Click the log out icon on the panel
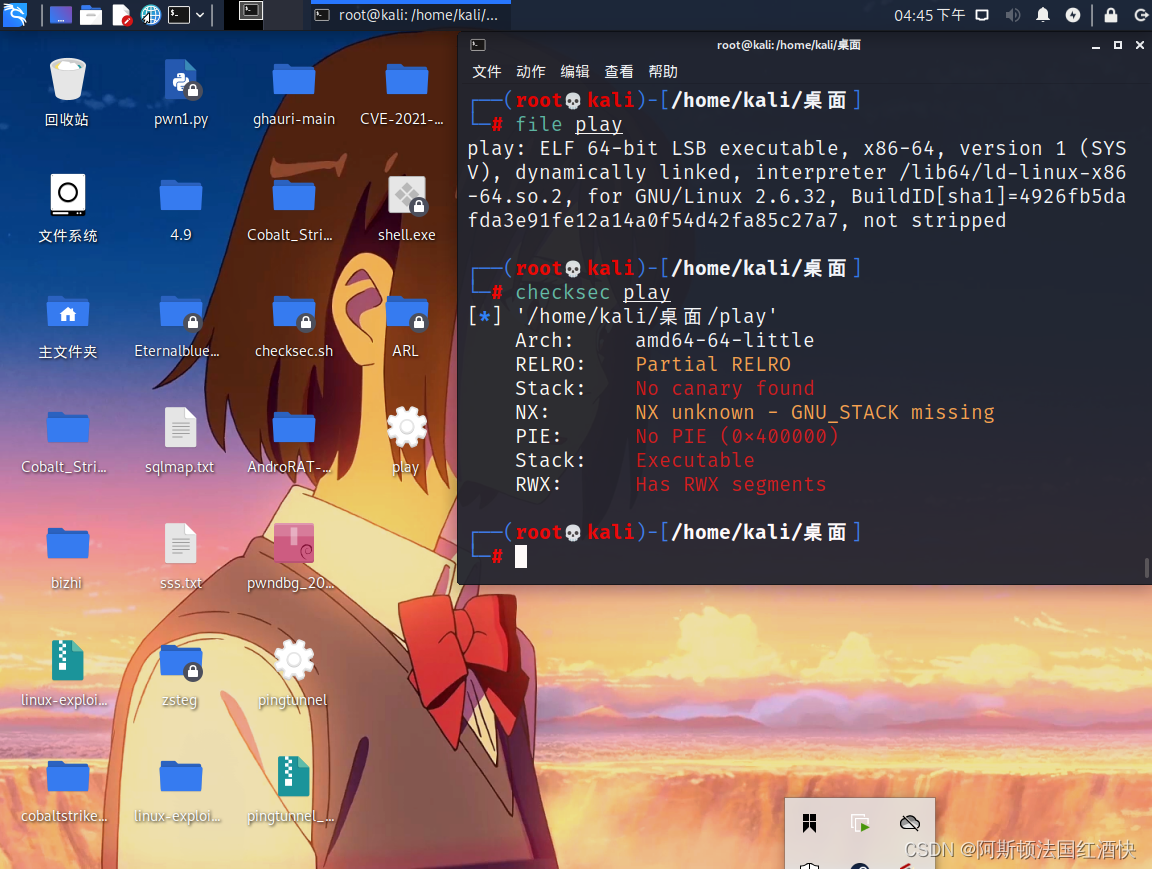1152x869 pixels. (1141, 15)
